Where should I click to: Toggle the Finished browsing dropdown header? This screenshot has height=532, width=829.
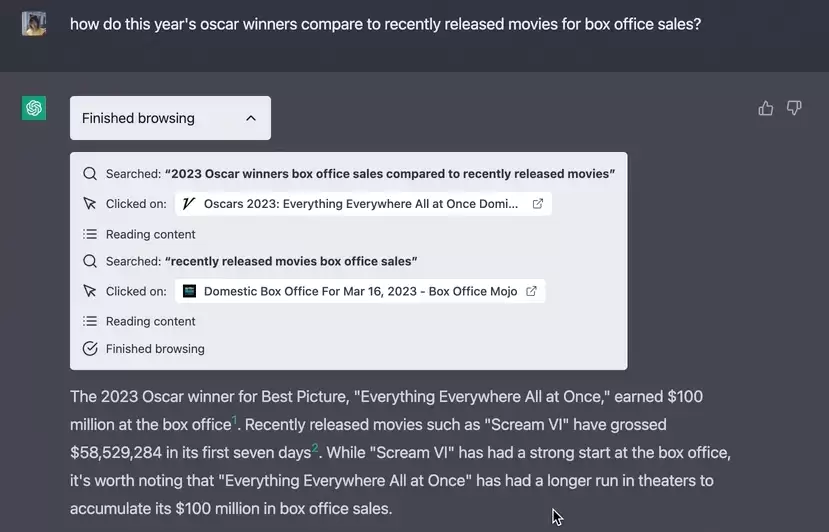click(170, 118)
